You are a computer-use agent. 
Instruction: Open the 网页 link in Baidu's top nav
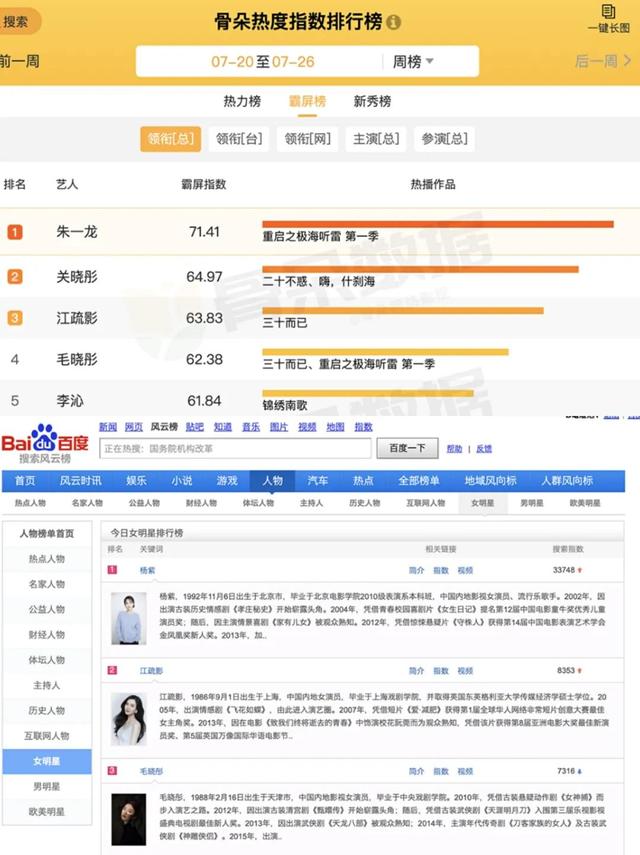(134, 427)
